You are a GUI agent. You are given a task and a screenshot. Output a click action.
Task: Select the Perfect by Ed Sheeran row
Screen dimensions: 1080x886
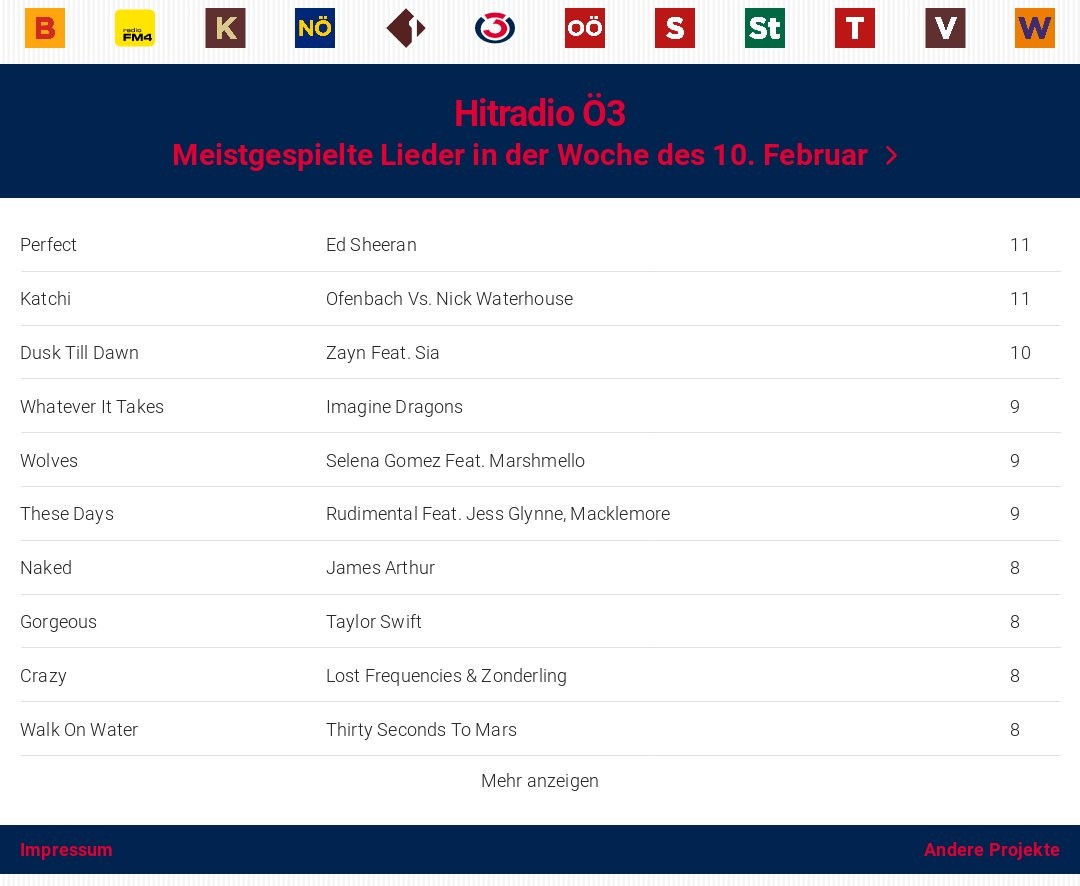coord(540,245)
